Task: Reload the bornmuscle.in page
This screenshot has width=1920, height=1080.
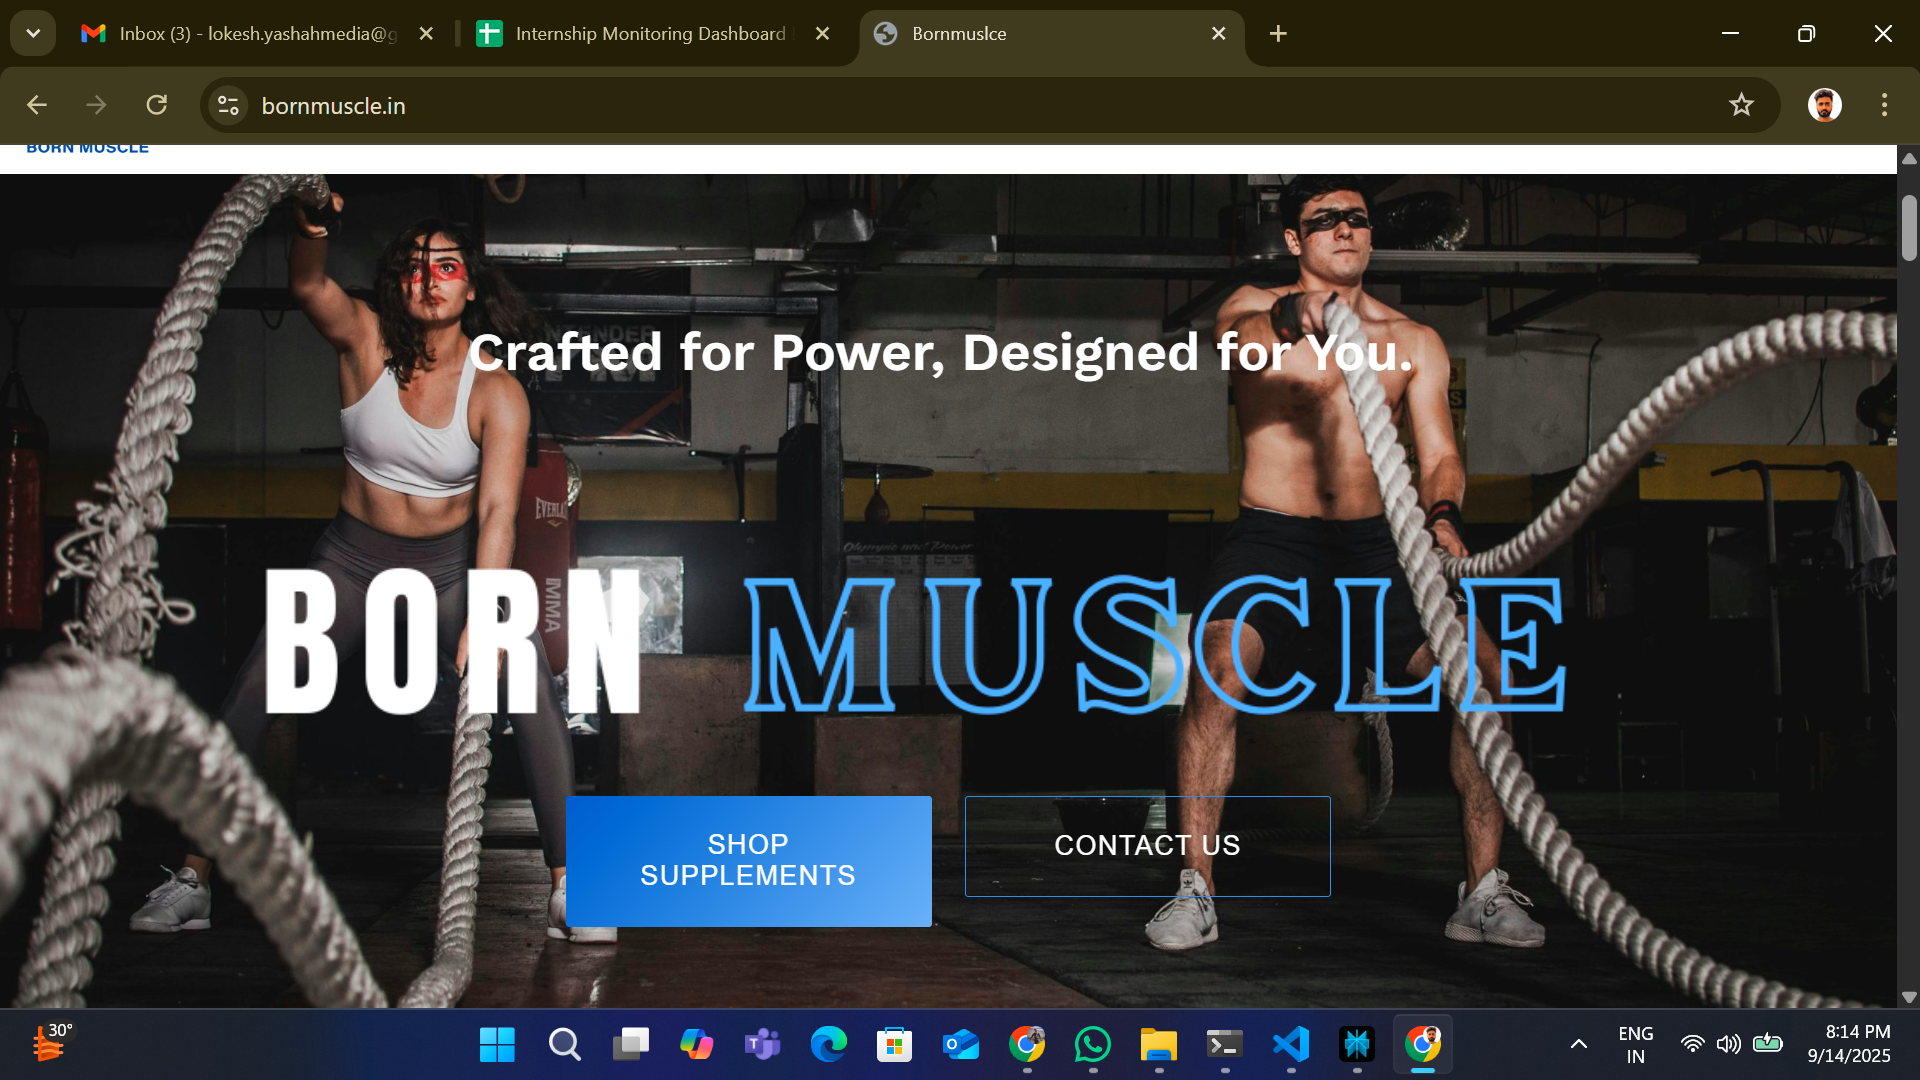Action: pos(157,105)
